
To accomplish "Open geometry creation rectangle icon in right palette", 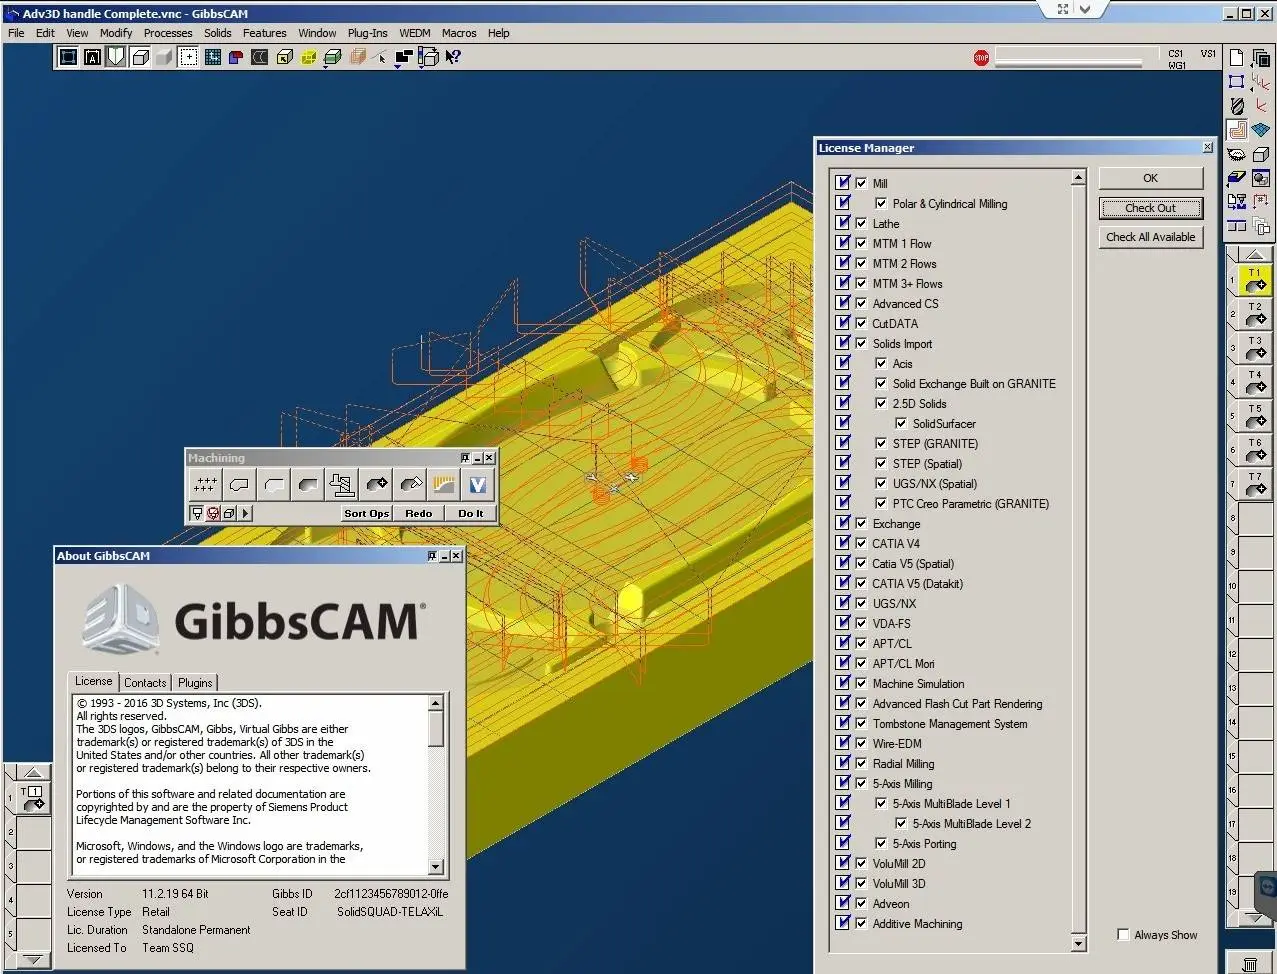I will coord(1236,81).
